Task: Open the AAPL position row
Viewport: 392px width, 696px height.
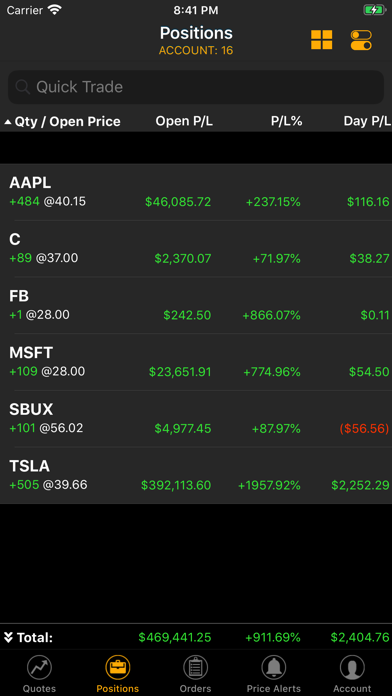Action: tap(196, 192)
